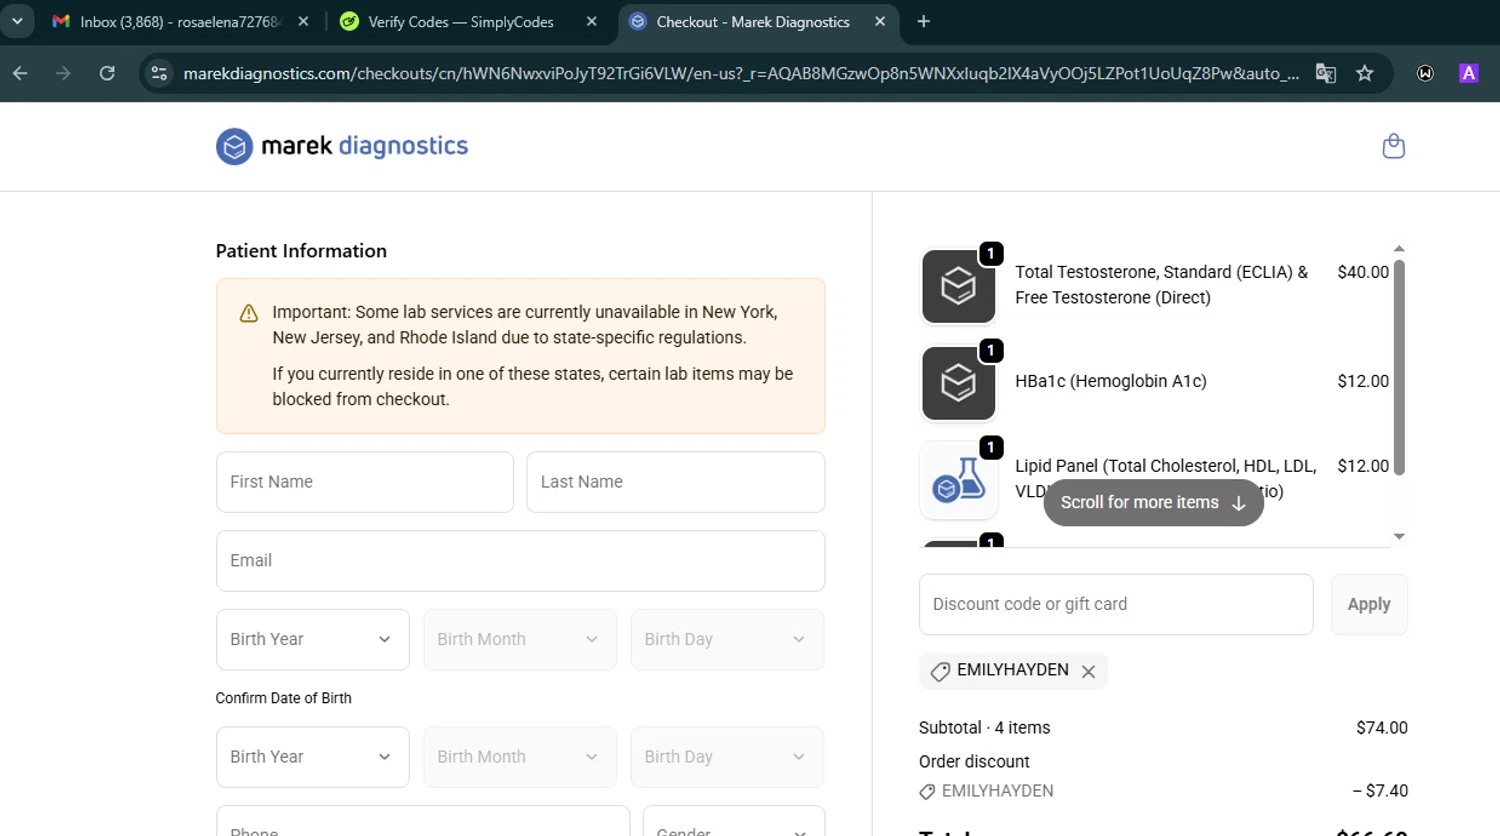Click the HBa1c (Hemoglobin A1c) item name
This screenshot has width=1500, height=836.
pyautogui.click(x=1110, y=381)
